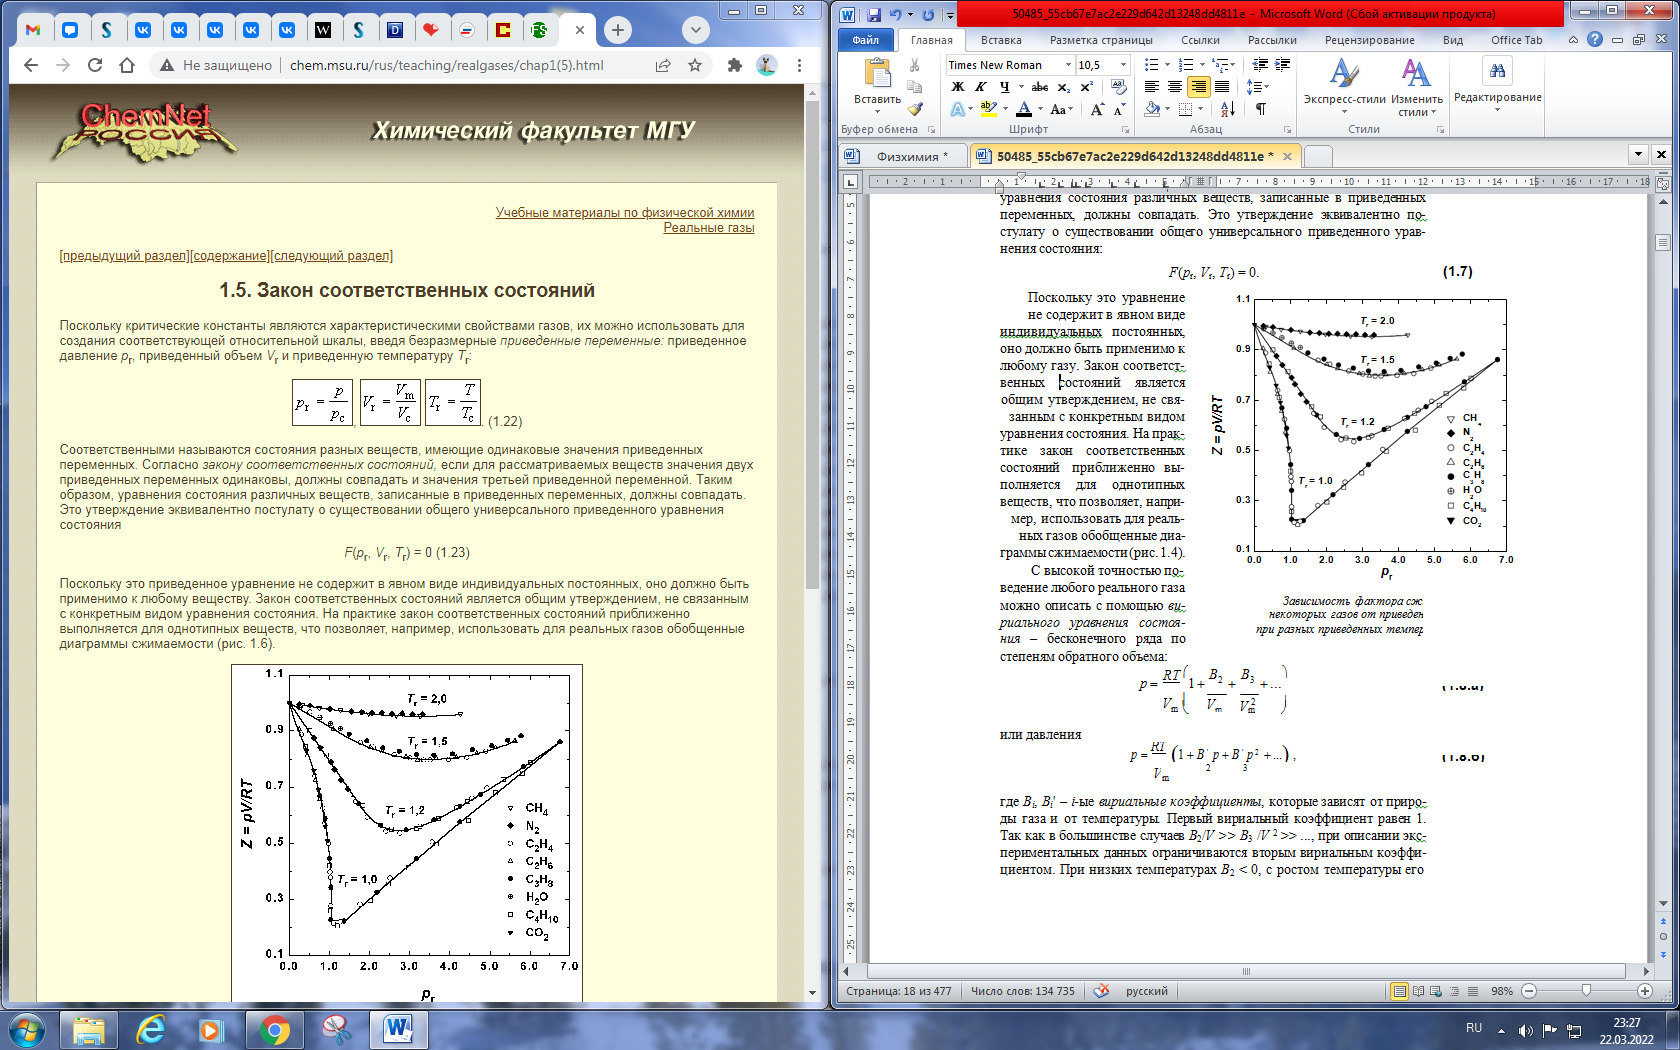
Task: Apply the yellow text highlight color
Action: pyautogui.click(x=989, y=109)
